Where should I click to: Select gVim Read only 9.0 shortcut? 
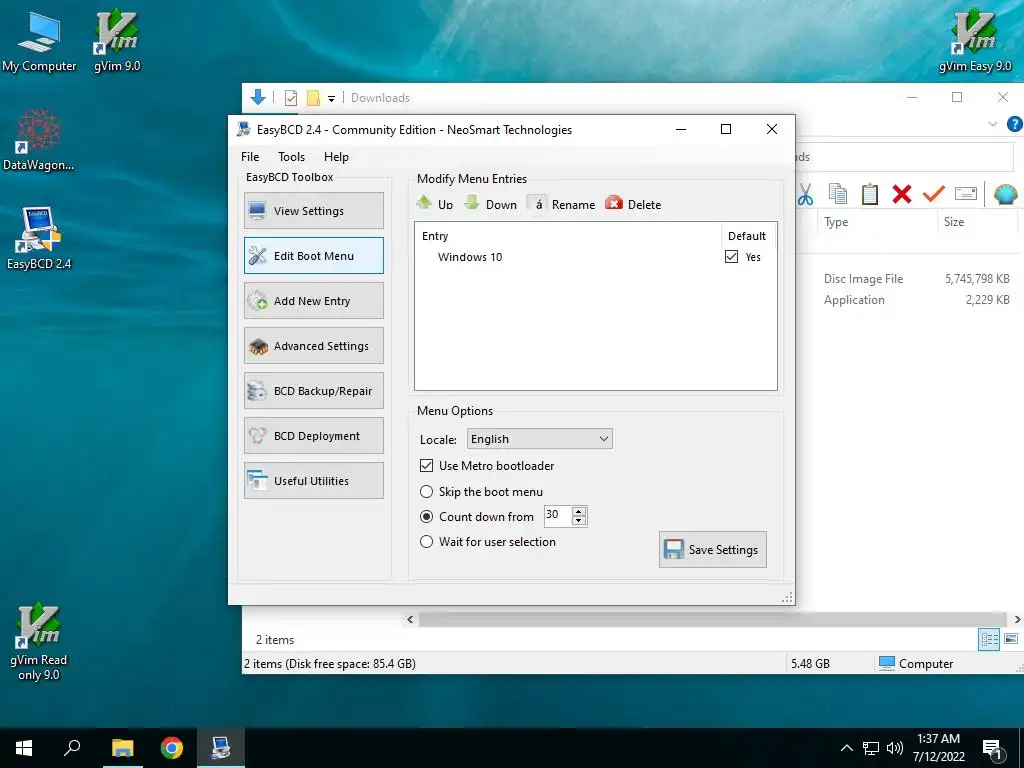(39, 642)
